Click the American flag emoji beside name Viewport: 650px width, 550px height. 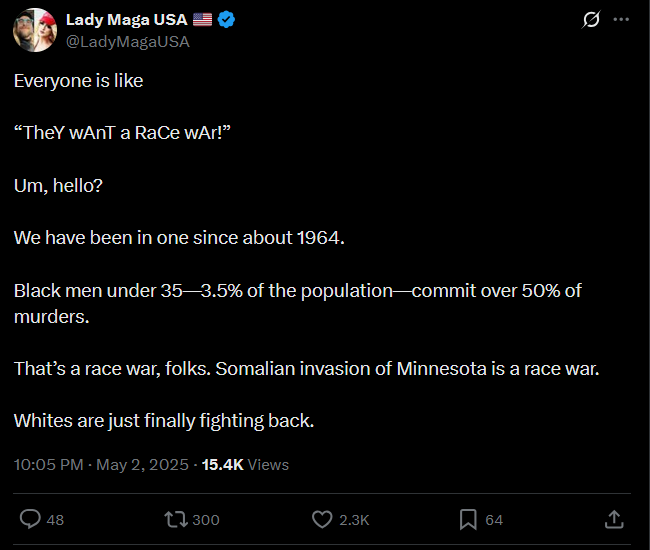[x=202, y=19]
